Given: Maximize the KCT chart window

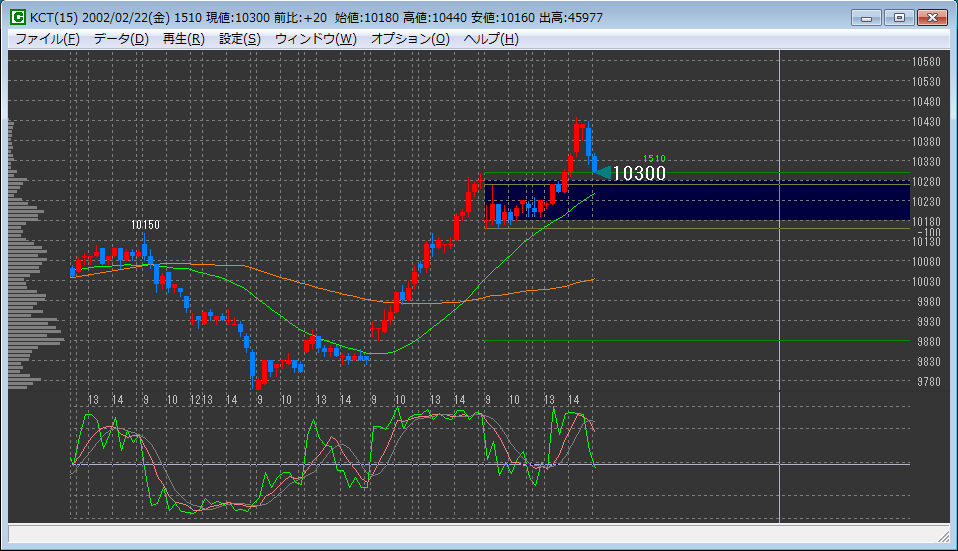Looking at the screenshot, I should click(899, 17).
